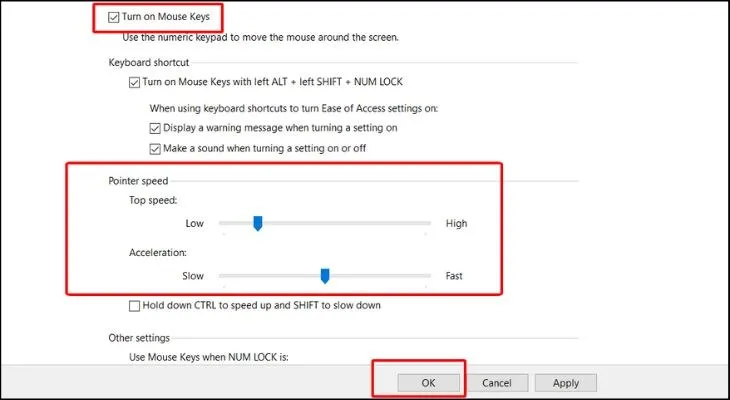Click the Cancel button

click(497, 383)
